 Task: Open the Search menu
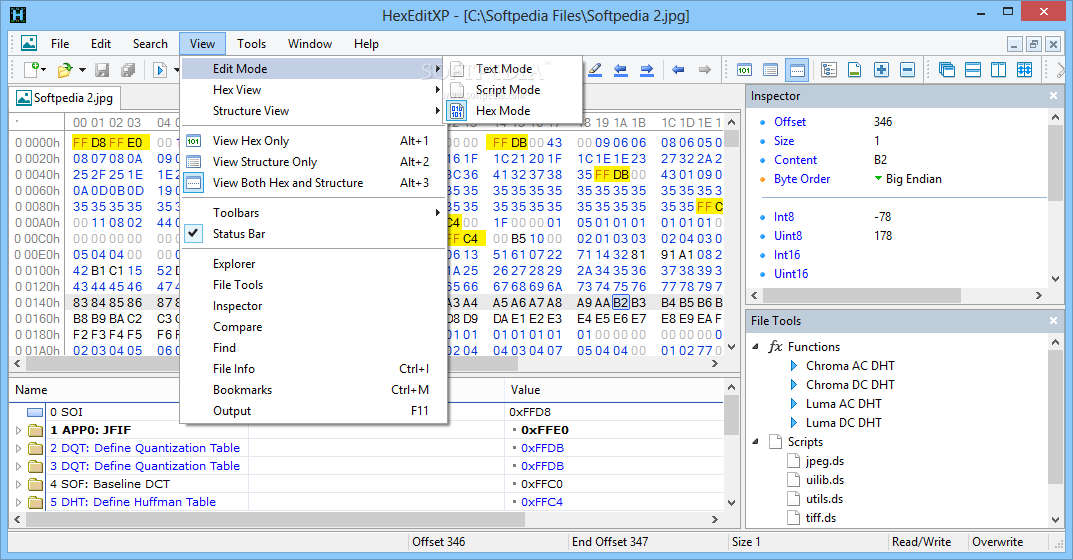(x=150, y=44)
